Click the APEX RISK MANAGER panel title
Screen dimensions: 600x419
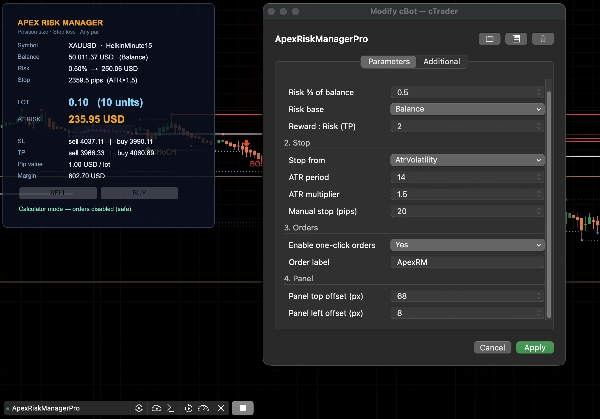(x=60, y=23)
